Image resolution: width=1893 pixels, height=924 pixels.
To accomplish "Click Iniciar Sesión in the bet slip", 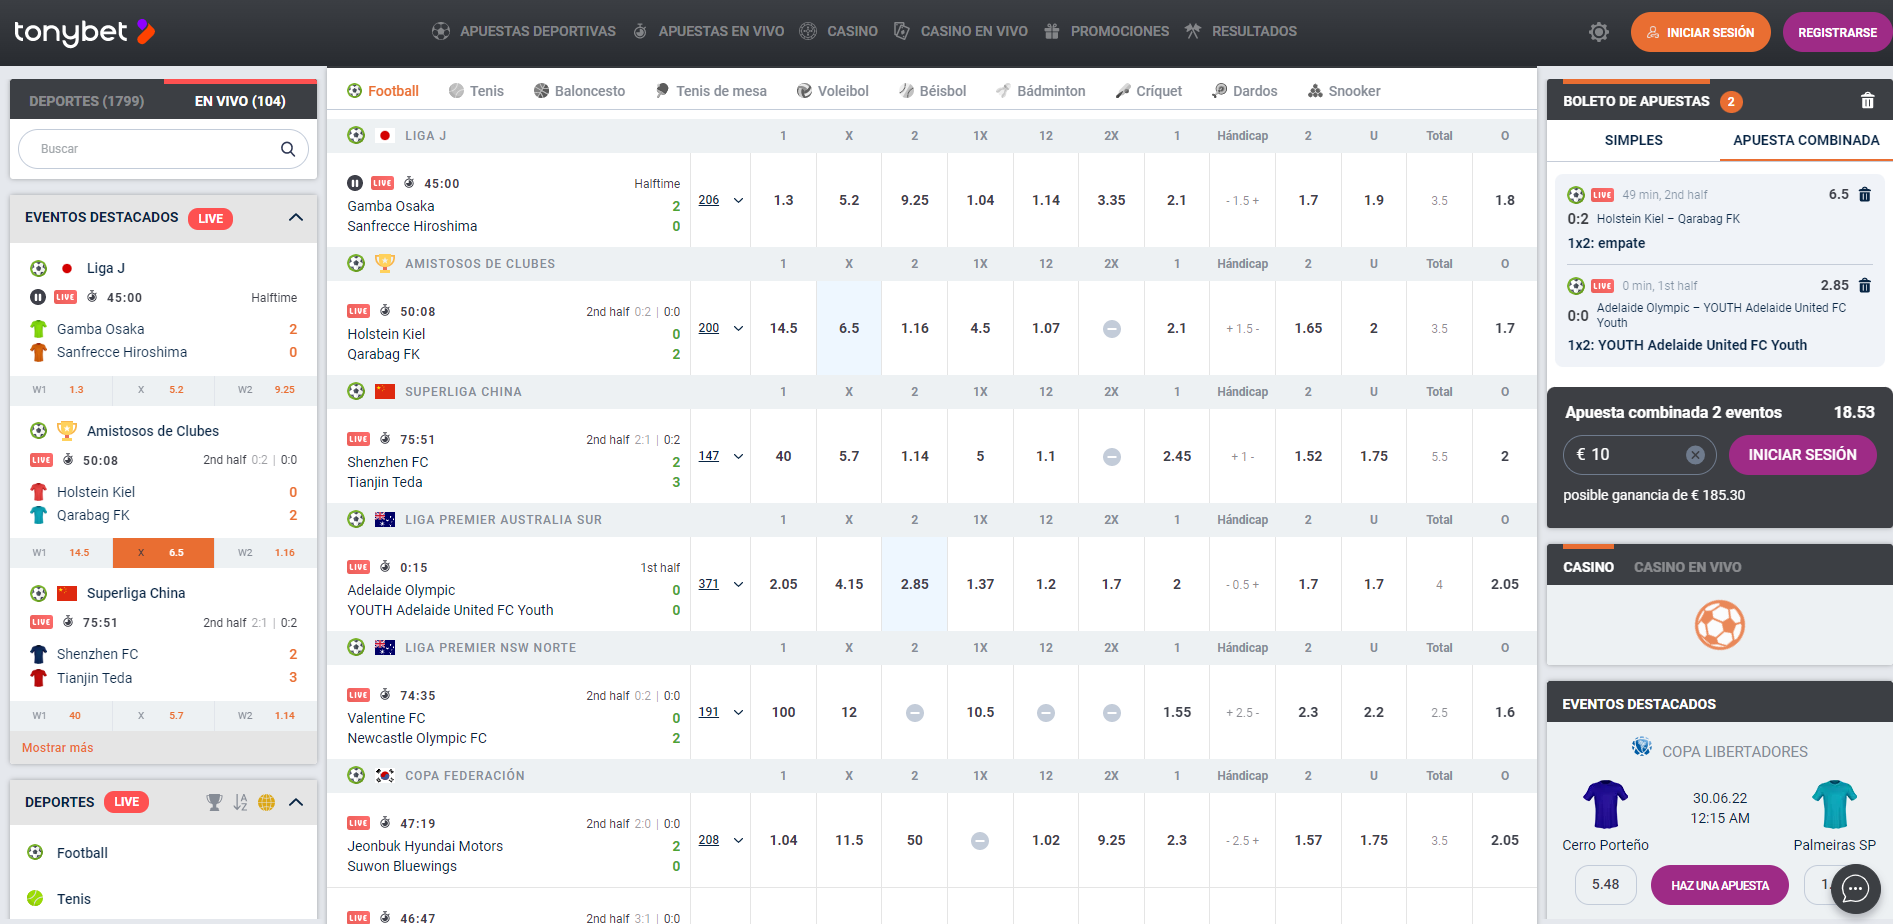I will (x=1802, y=455).
